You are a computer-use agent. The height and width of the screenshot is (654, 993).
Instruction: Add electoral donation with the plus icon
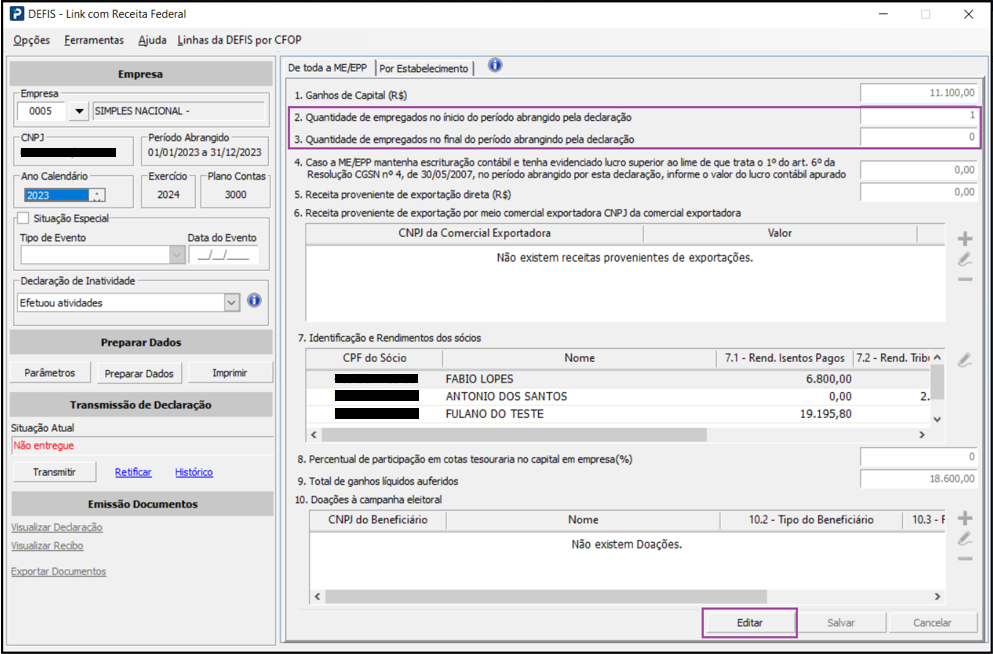964,518
